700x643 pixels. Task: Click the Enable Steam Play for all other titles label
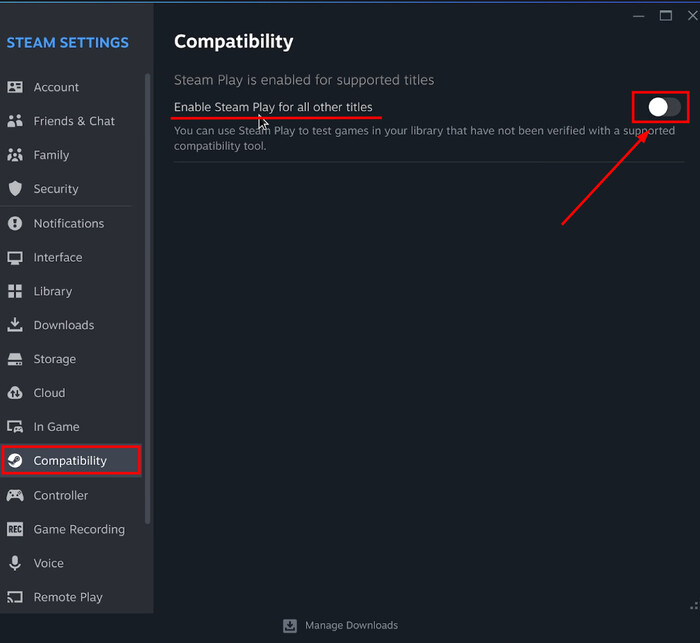click(273, 107)
